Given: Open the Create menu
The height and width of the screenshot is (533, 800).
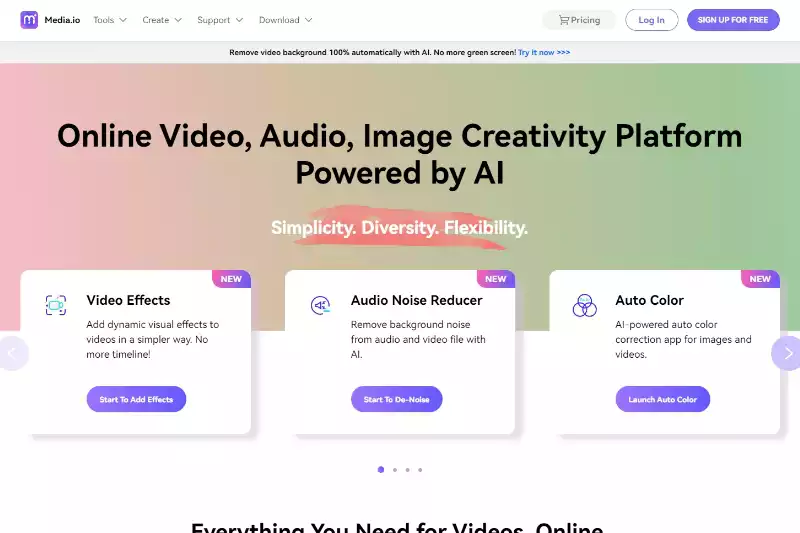Looking at the screenshot, I should click(162, 20).
